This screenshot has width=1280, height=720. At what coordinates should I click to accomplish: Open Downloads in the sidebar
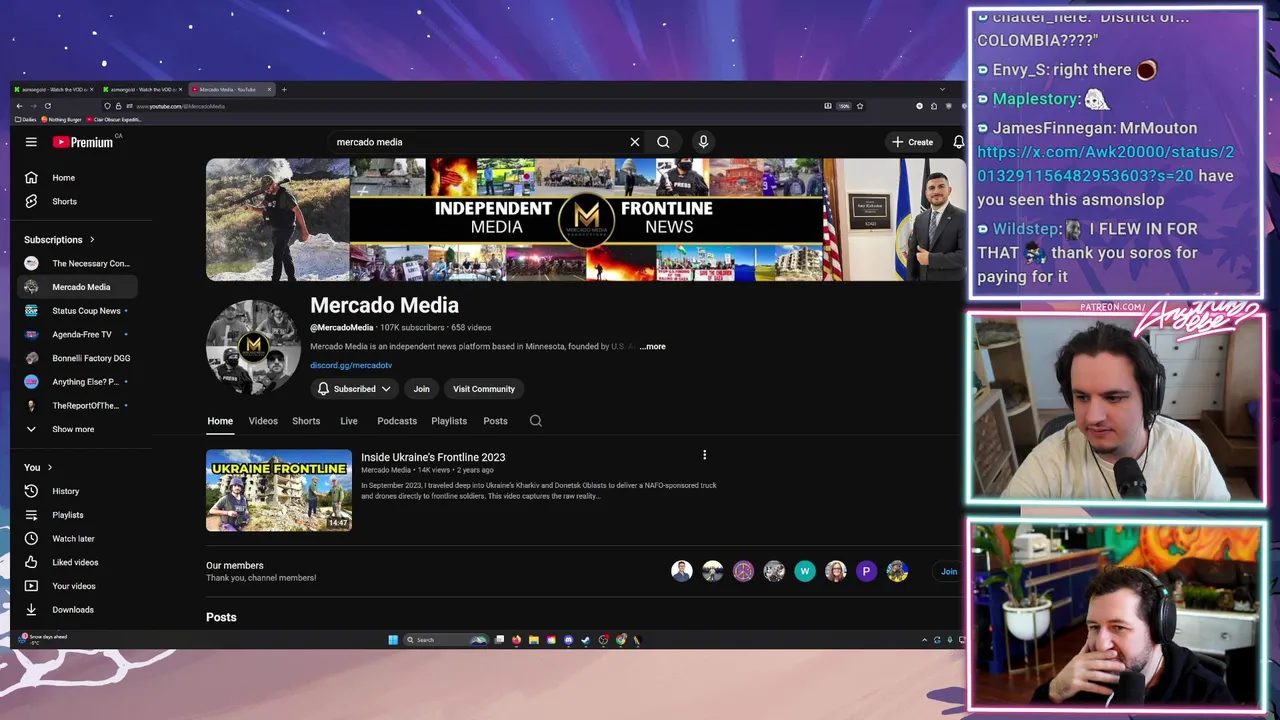[x=78, y=610]
